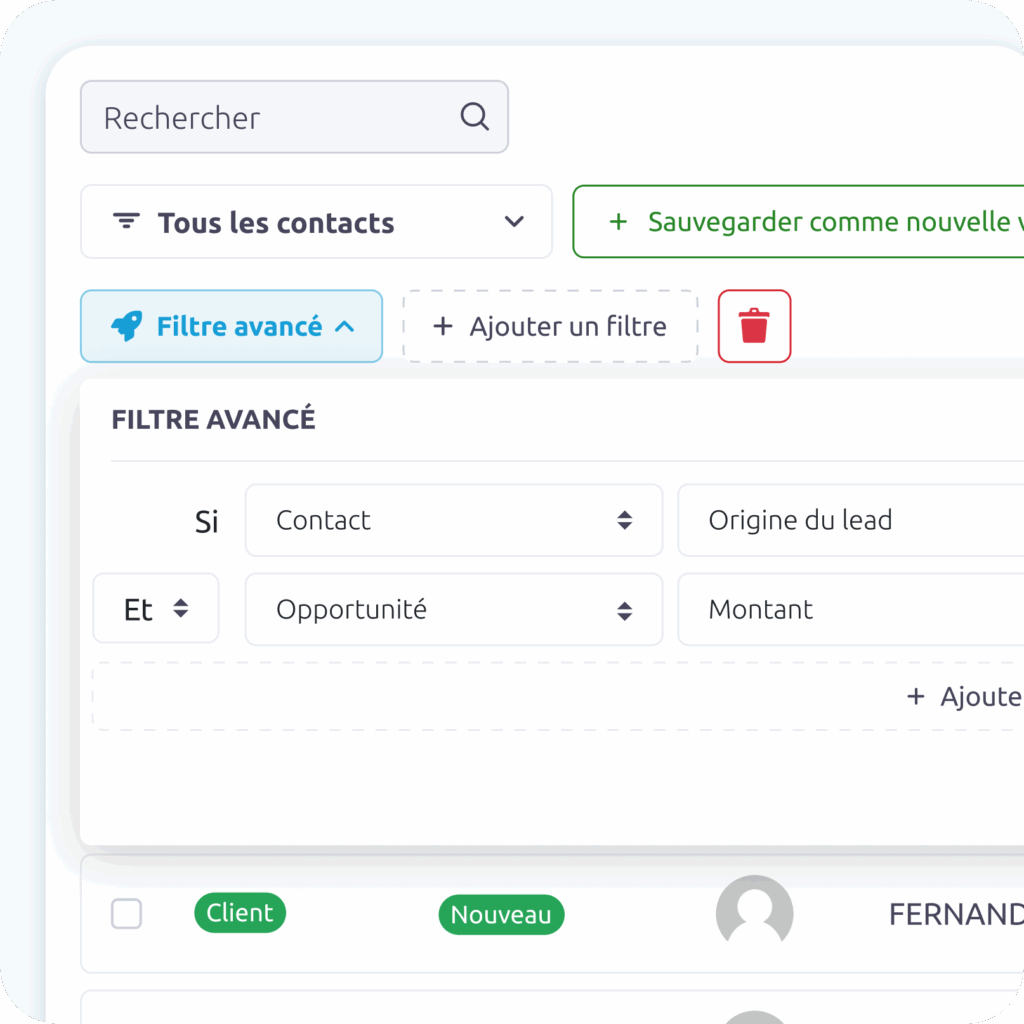
Task: Open the Contact entity dropdown
Action: click(x=453, y=520)
